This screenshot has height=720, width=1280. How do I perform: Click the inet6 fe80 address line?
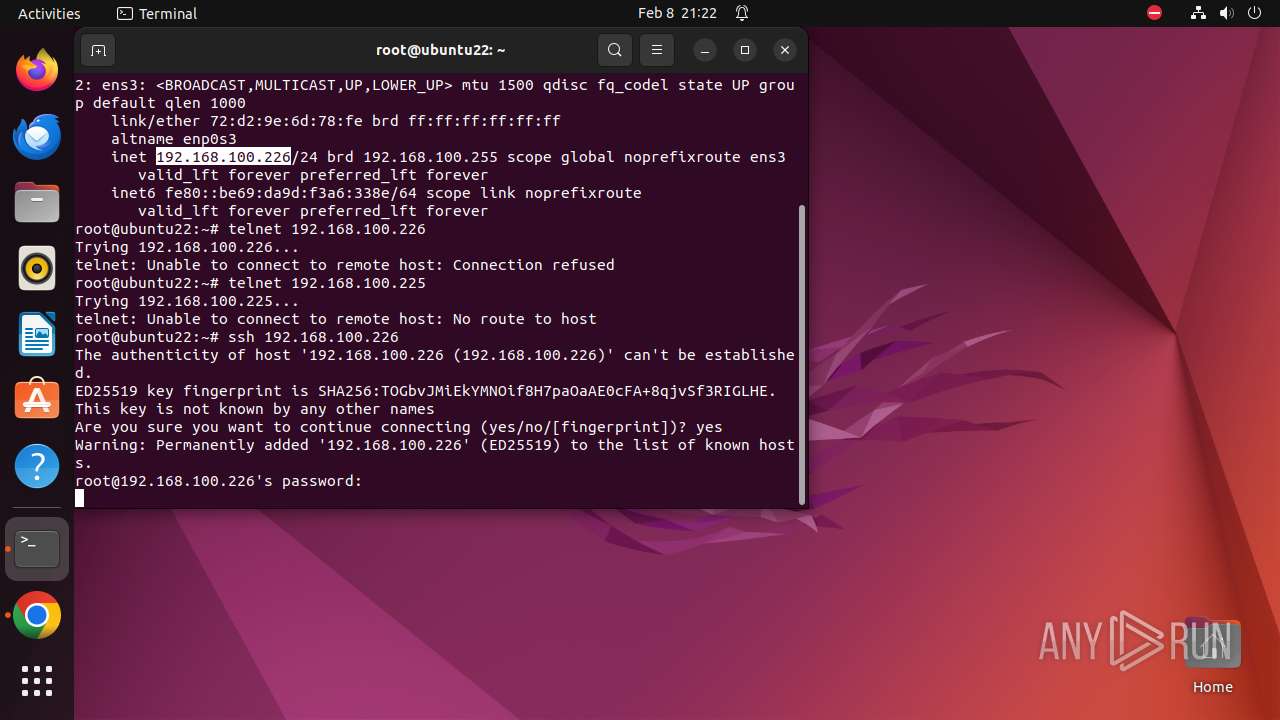376,193
